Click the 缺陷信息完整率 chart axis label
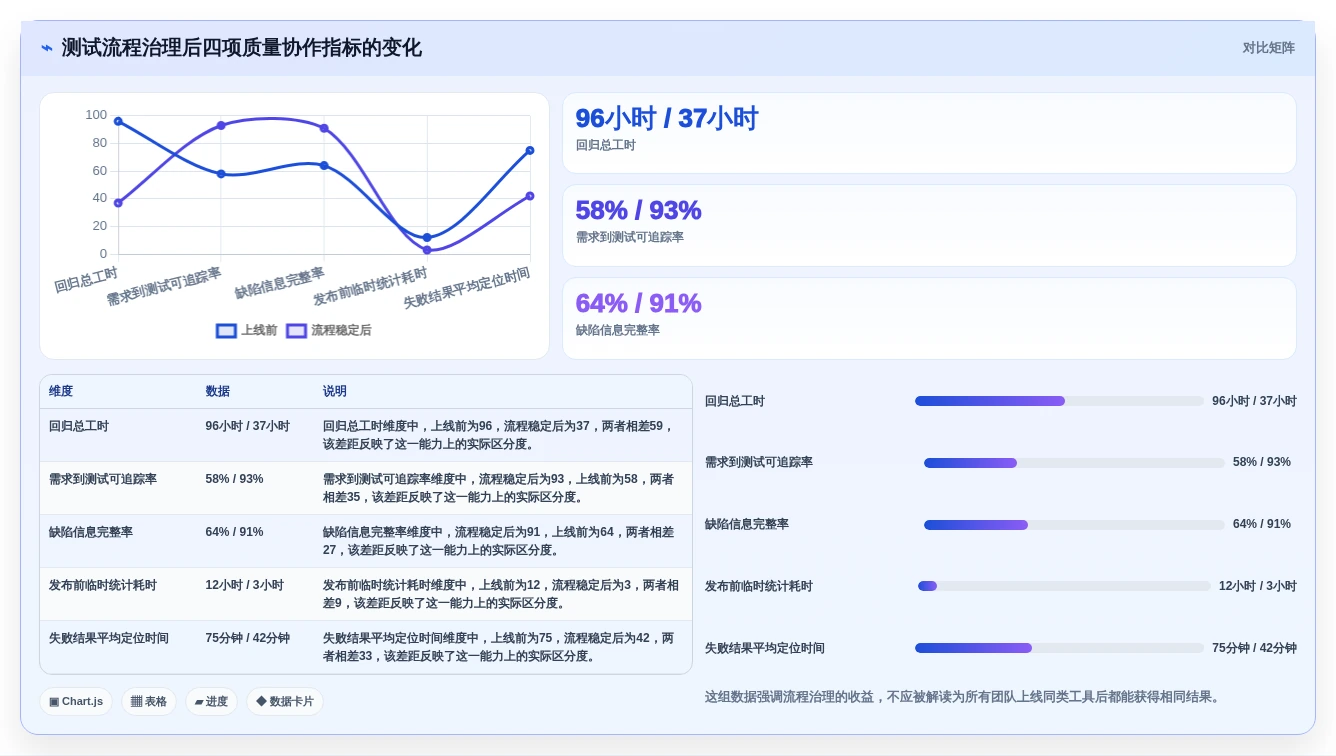The height and width of the screenshot is (756, 1336). pyautogui.click(x=280, y=282)
